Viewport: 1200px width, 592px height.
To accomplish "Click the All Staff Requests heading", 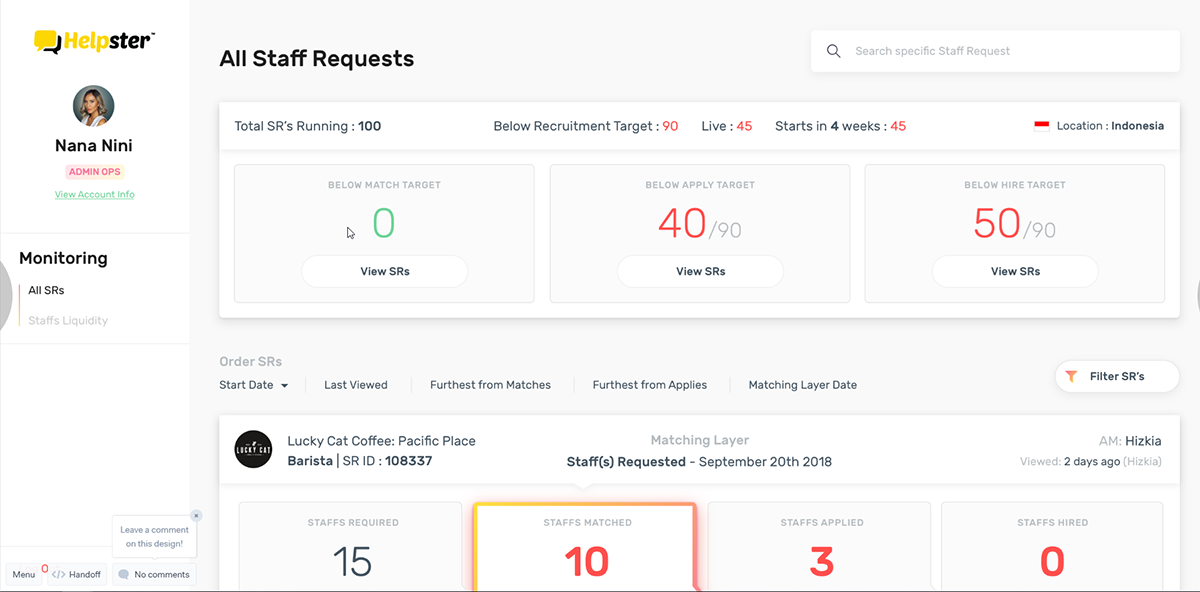I will (317, 59).
